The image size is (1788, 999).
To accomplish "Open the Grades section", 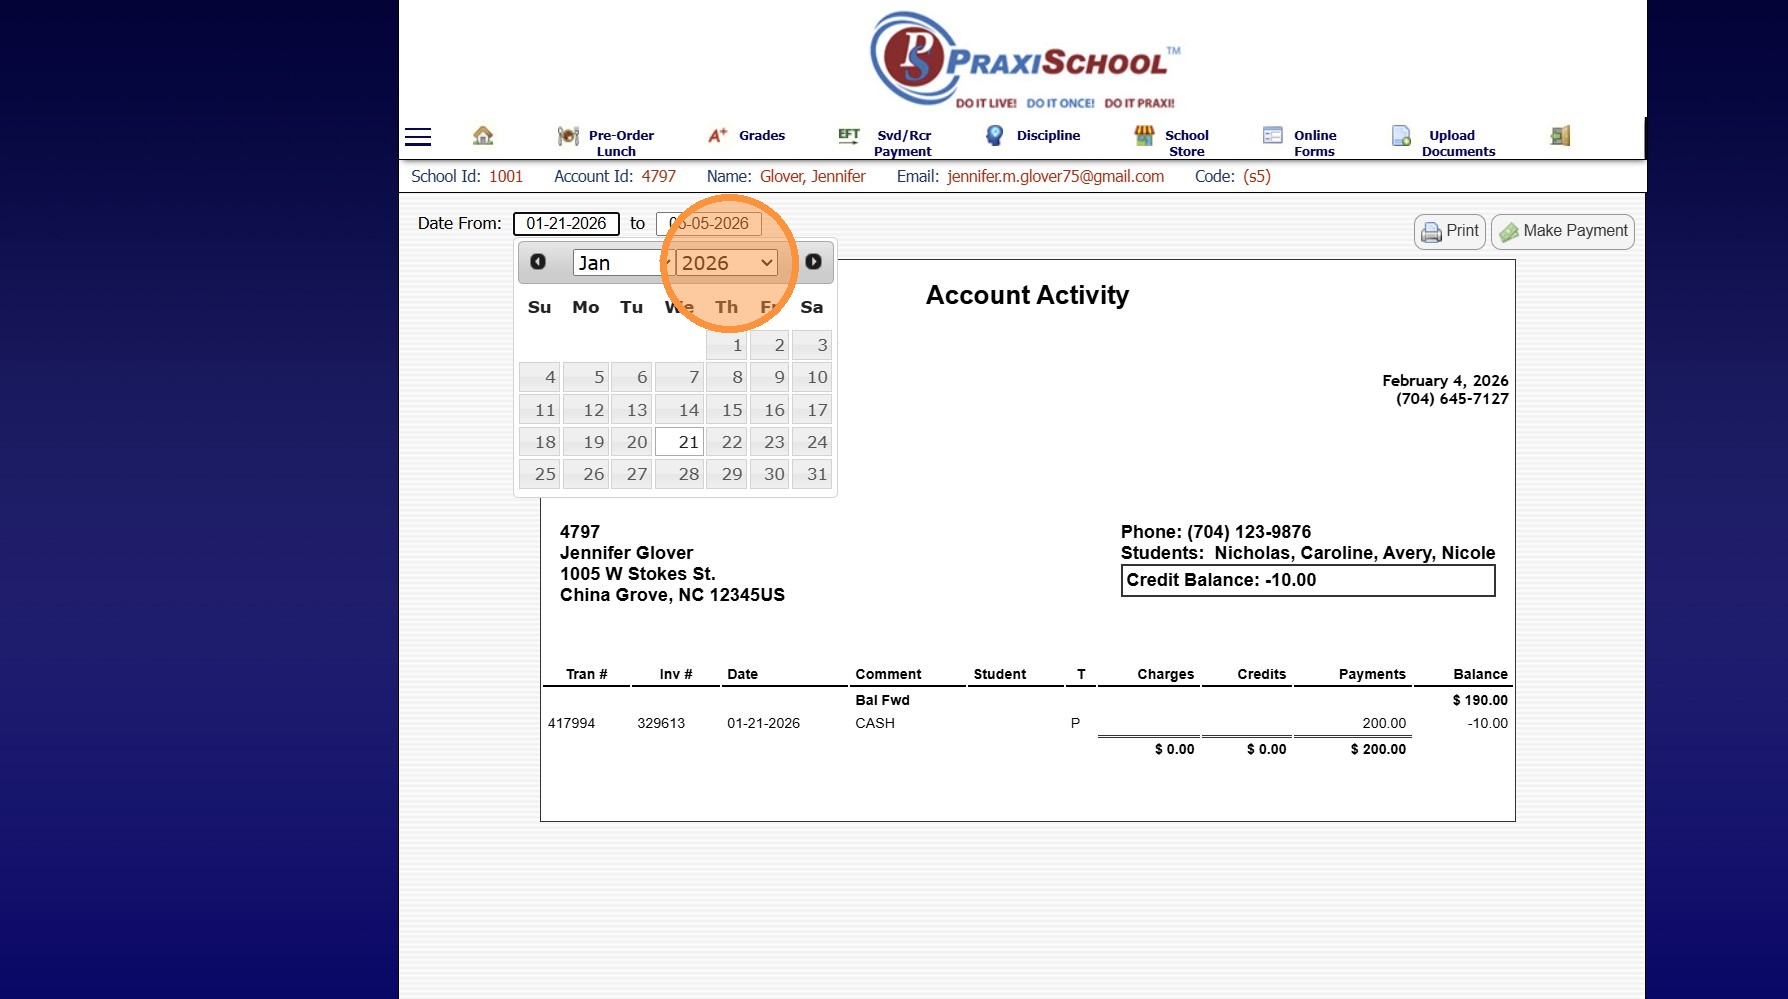I will [x=746, y=135].
